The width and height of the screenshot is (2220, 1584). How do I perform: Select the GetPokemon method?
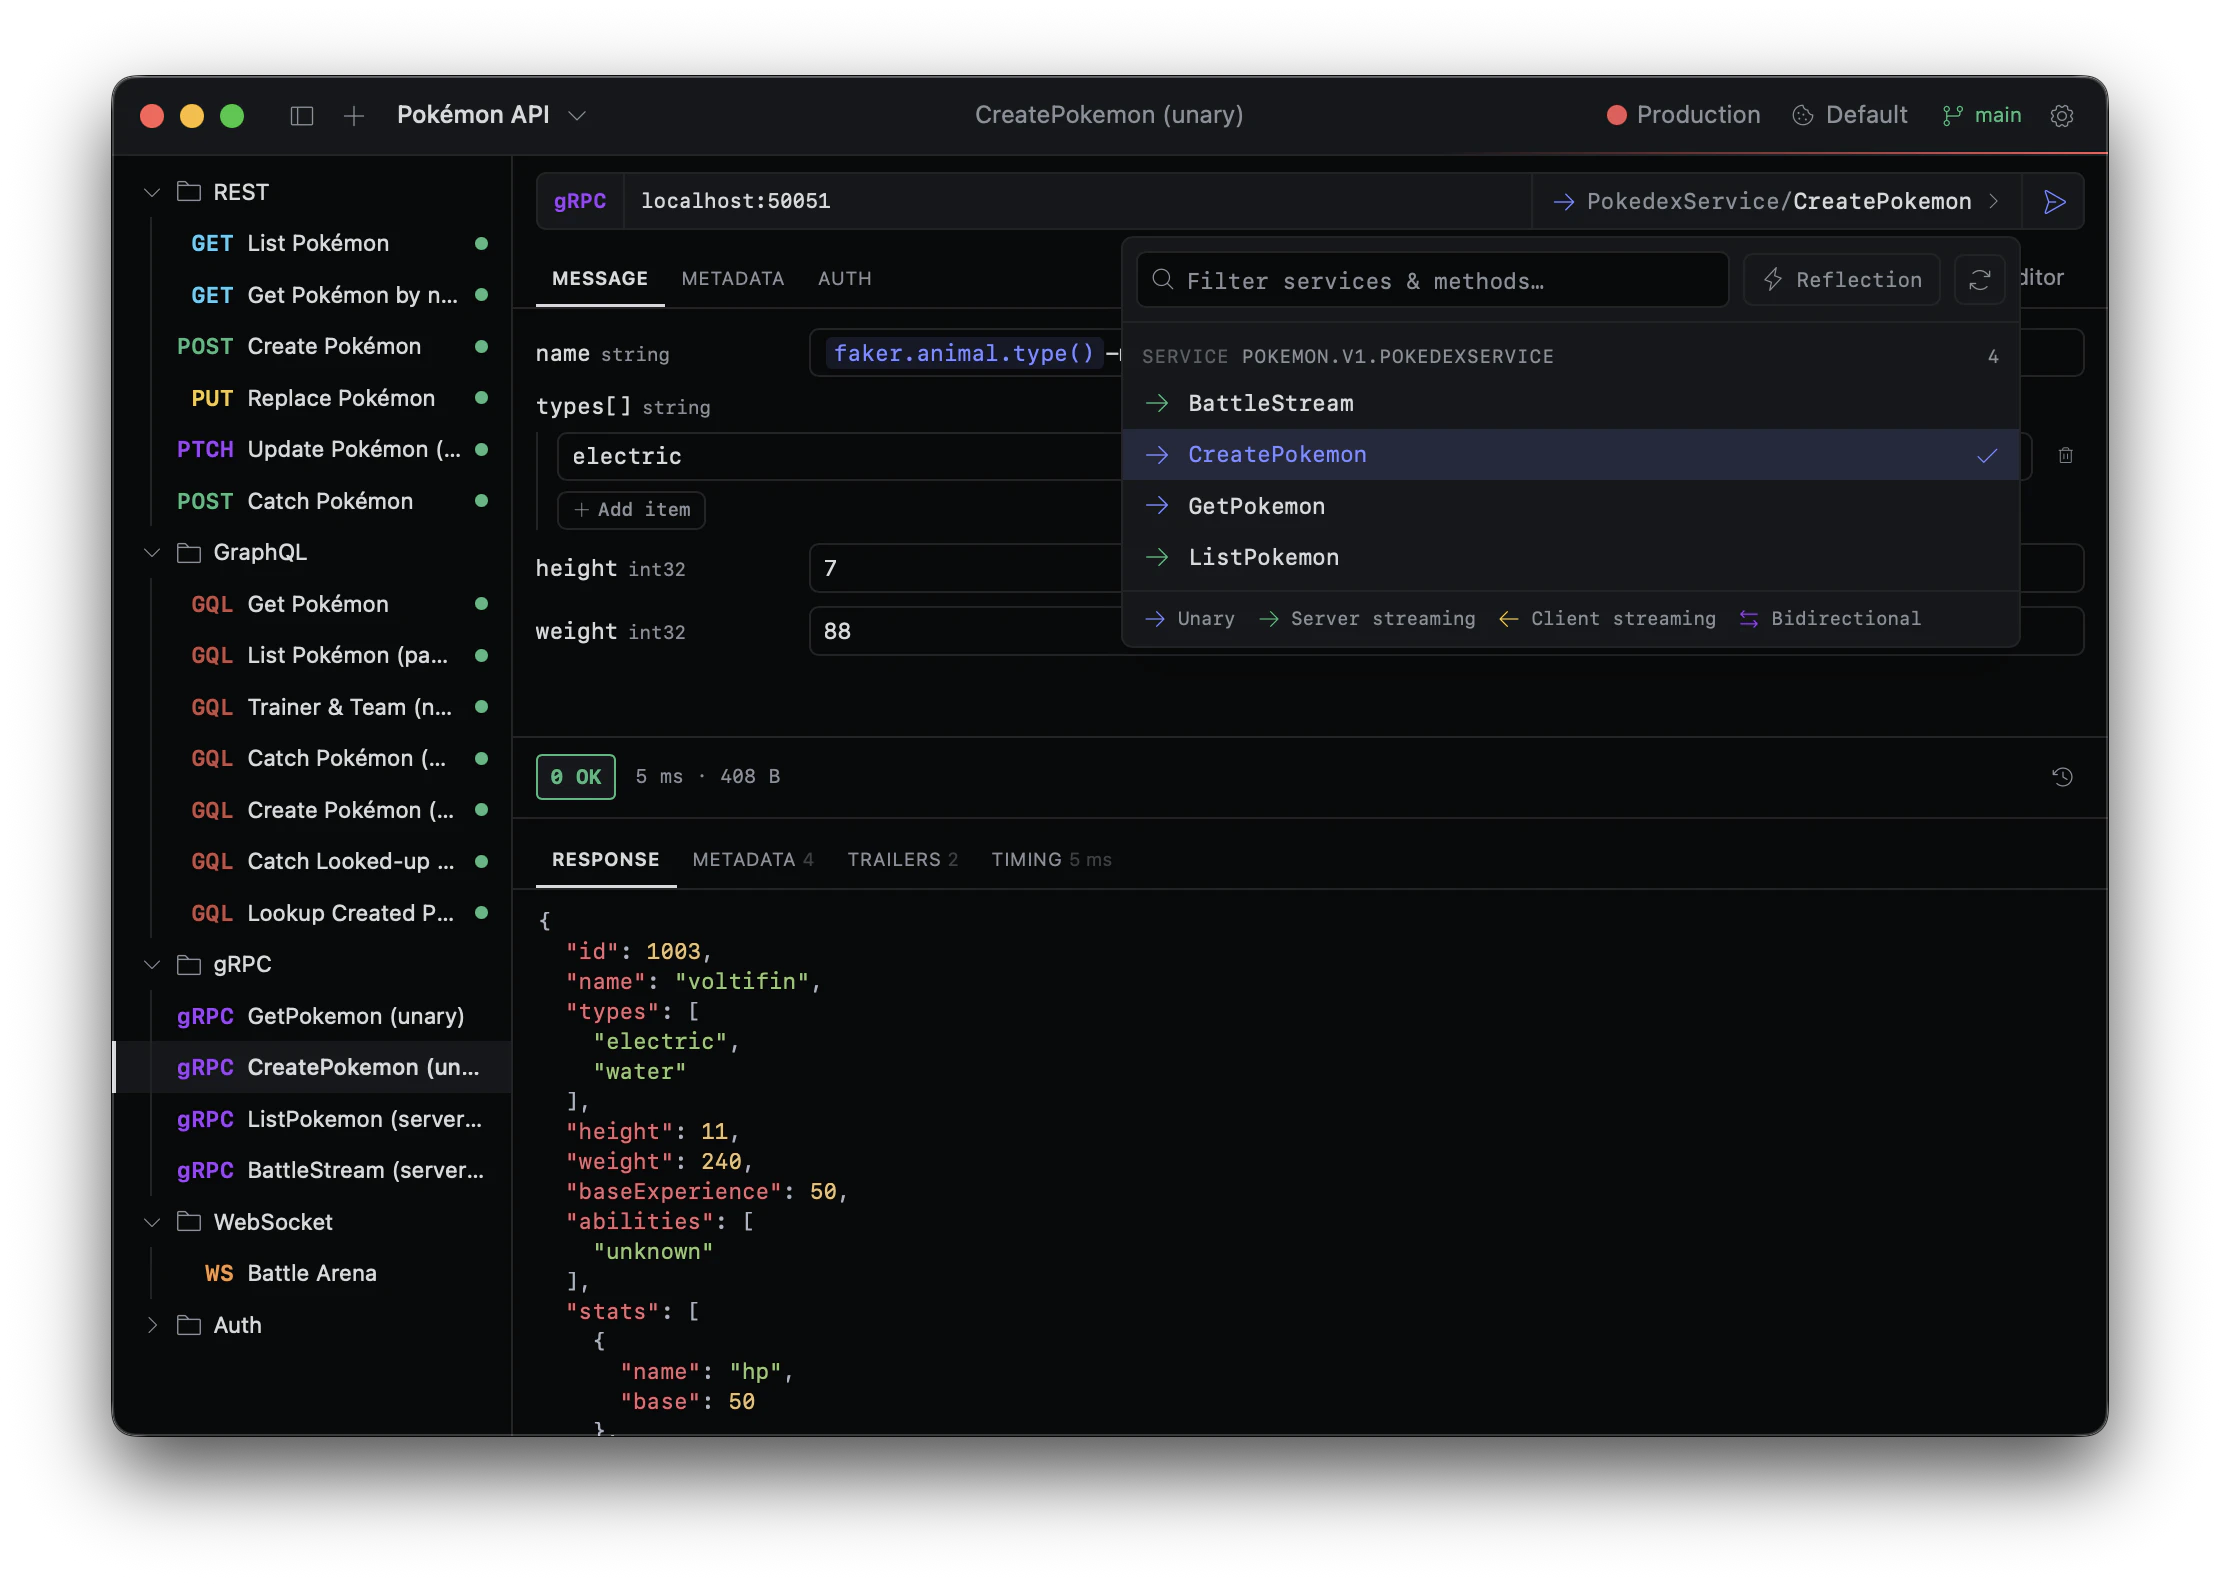pos(1571,506)
